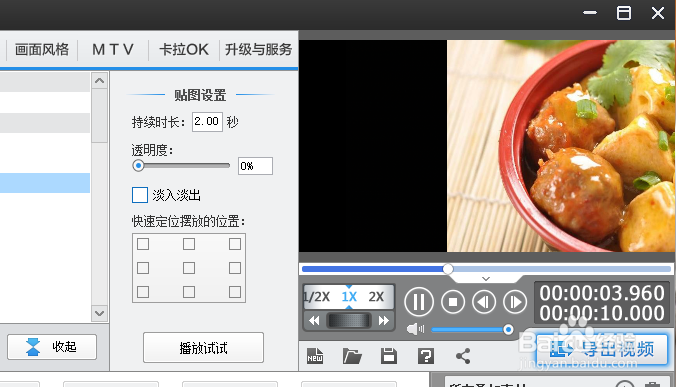676x387 pixels.
Task: Click the rewind double-arrow button
Action: [x=314, y=321]
